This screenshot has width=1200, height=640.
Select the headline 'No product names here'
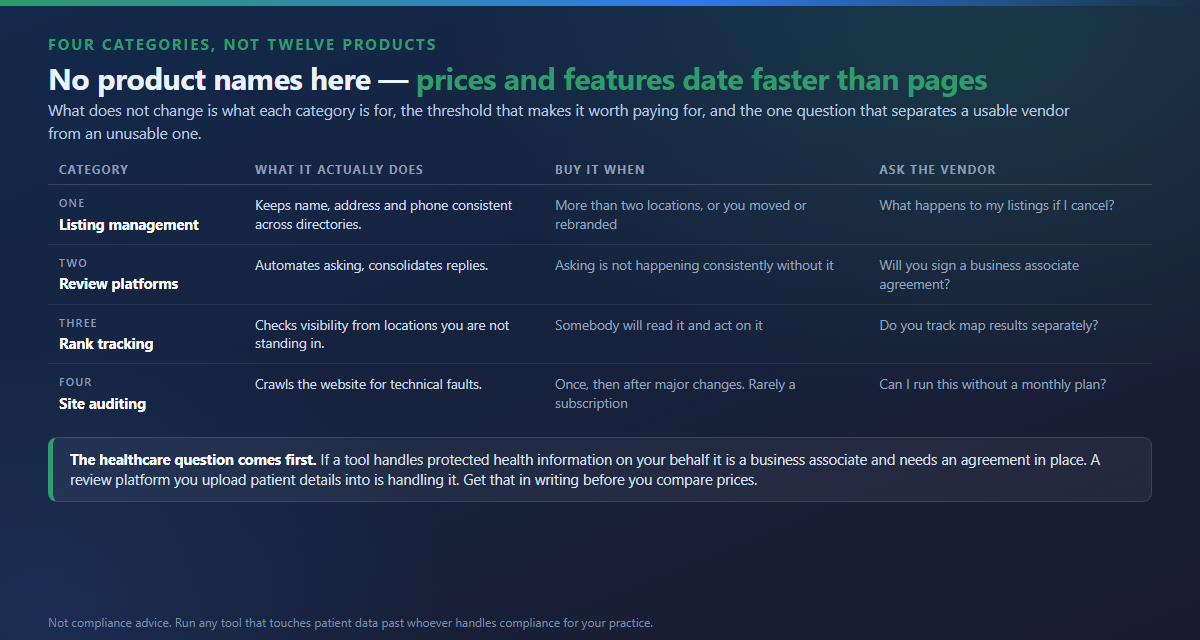click(x=209, y=80)
